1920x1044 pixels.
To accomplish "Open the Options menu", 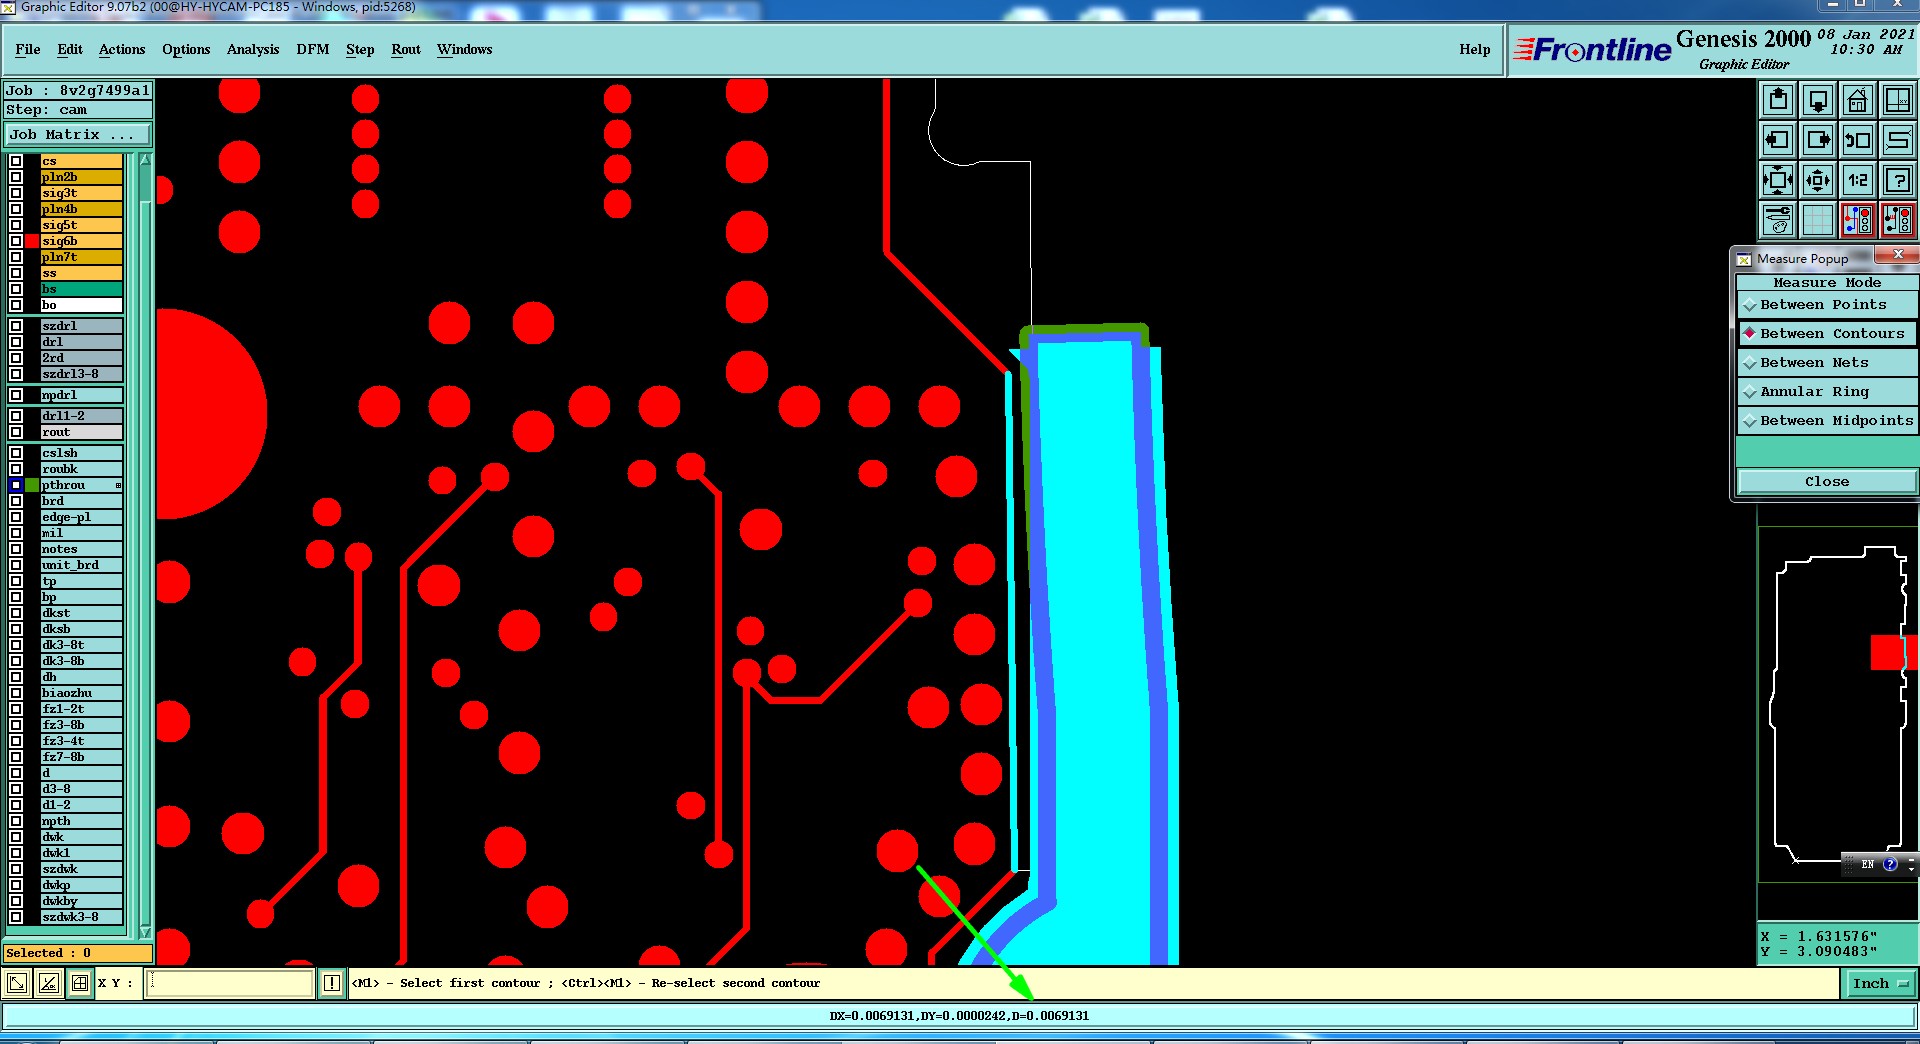I will [186, 49].
